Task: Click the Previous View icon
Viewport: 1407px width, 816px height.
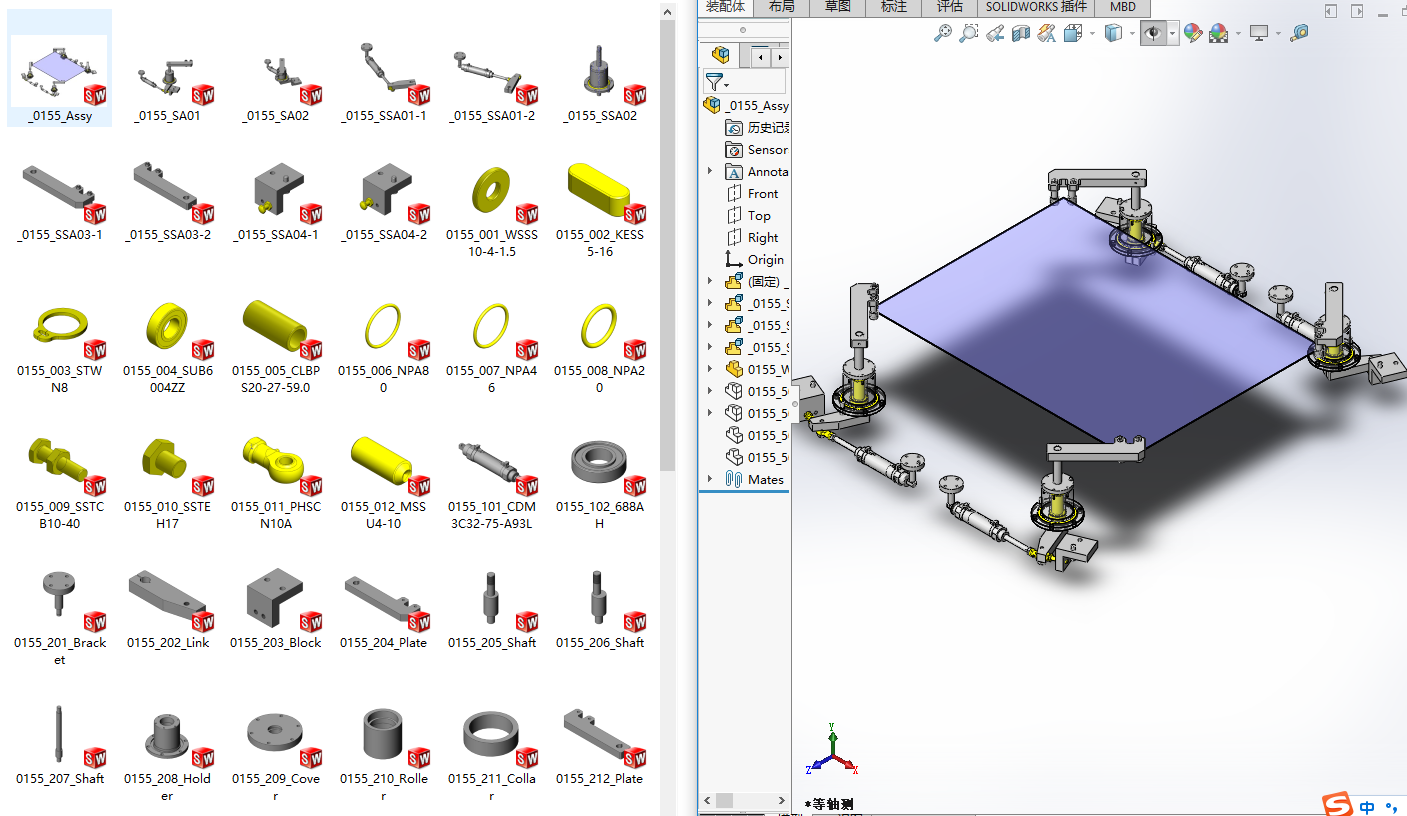Action: coord(995,33)
